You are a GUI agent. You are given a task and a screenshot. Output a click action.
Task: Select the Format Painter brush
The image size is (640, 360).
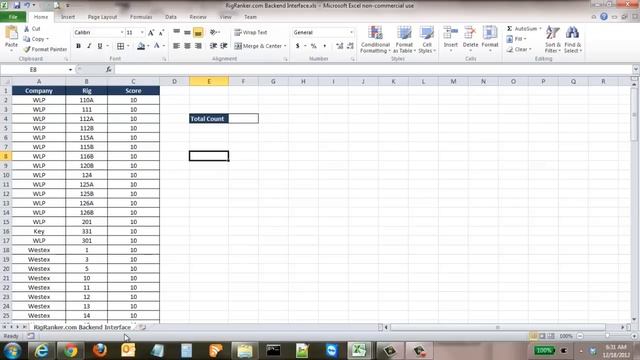27,49
